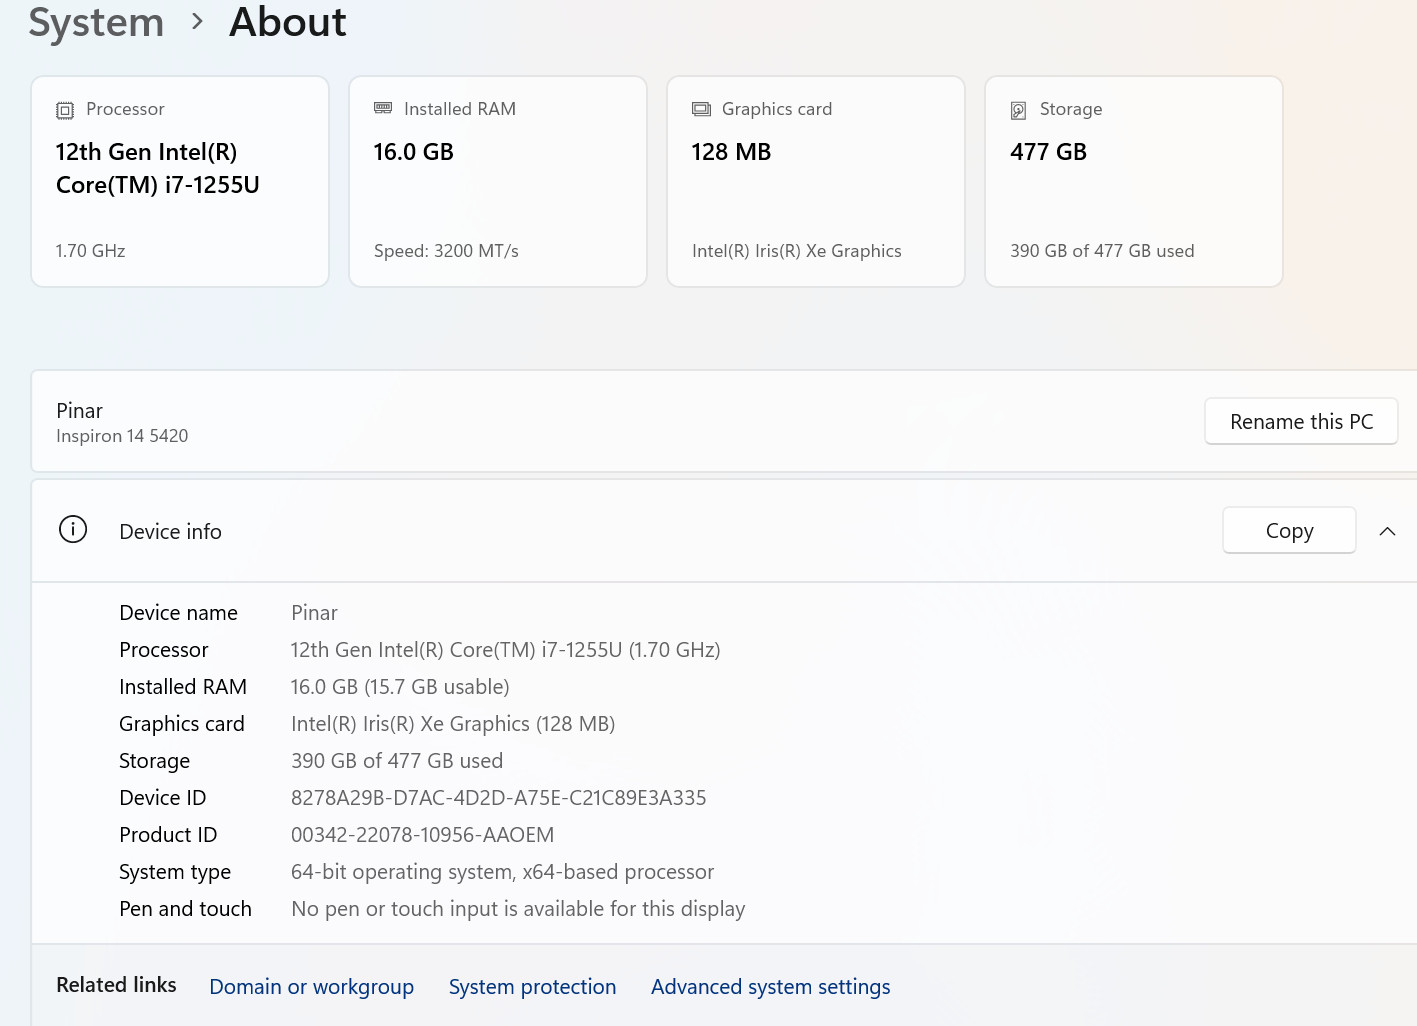Viewport: 1417px width, 1026px height.
Task: Copy the device info details
Action: click(x=1289, y=530)
